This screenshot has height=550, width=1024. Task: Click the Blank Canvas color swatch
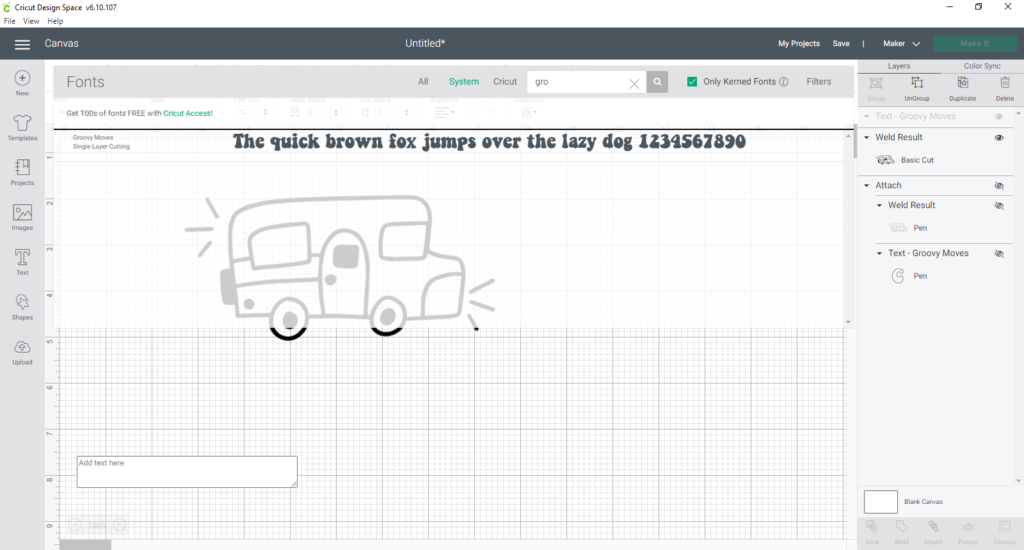tap(880, 502)
